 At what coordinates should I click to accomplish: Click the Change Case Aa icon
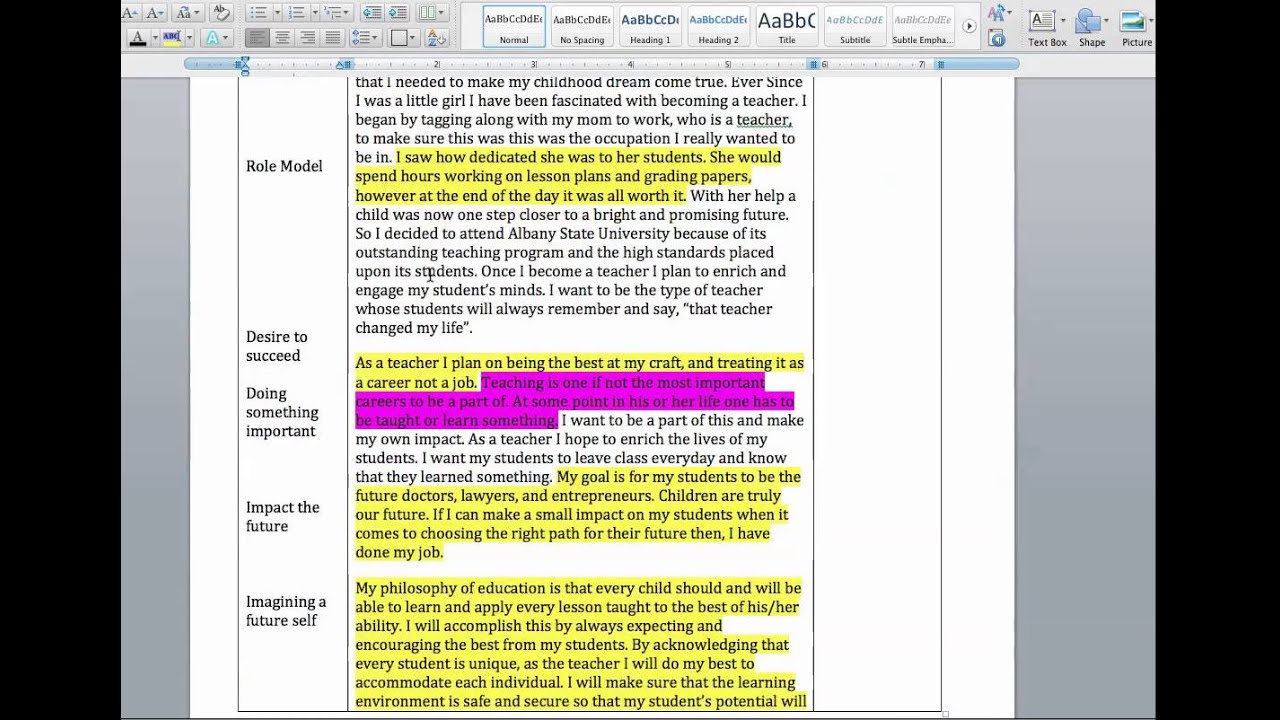[x=182, y=13]
